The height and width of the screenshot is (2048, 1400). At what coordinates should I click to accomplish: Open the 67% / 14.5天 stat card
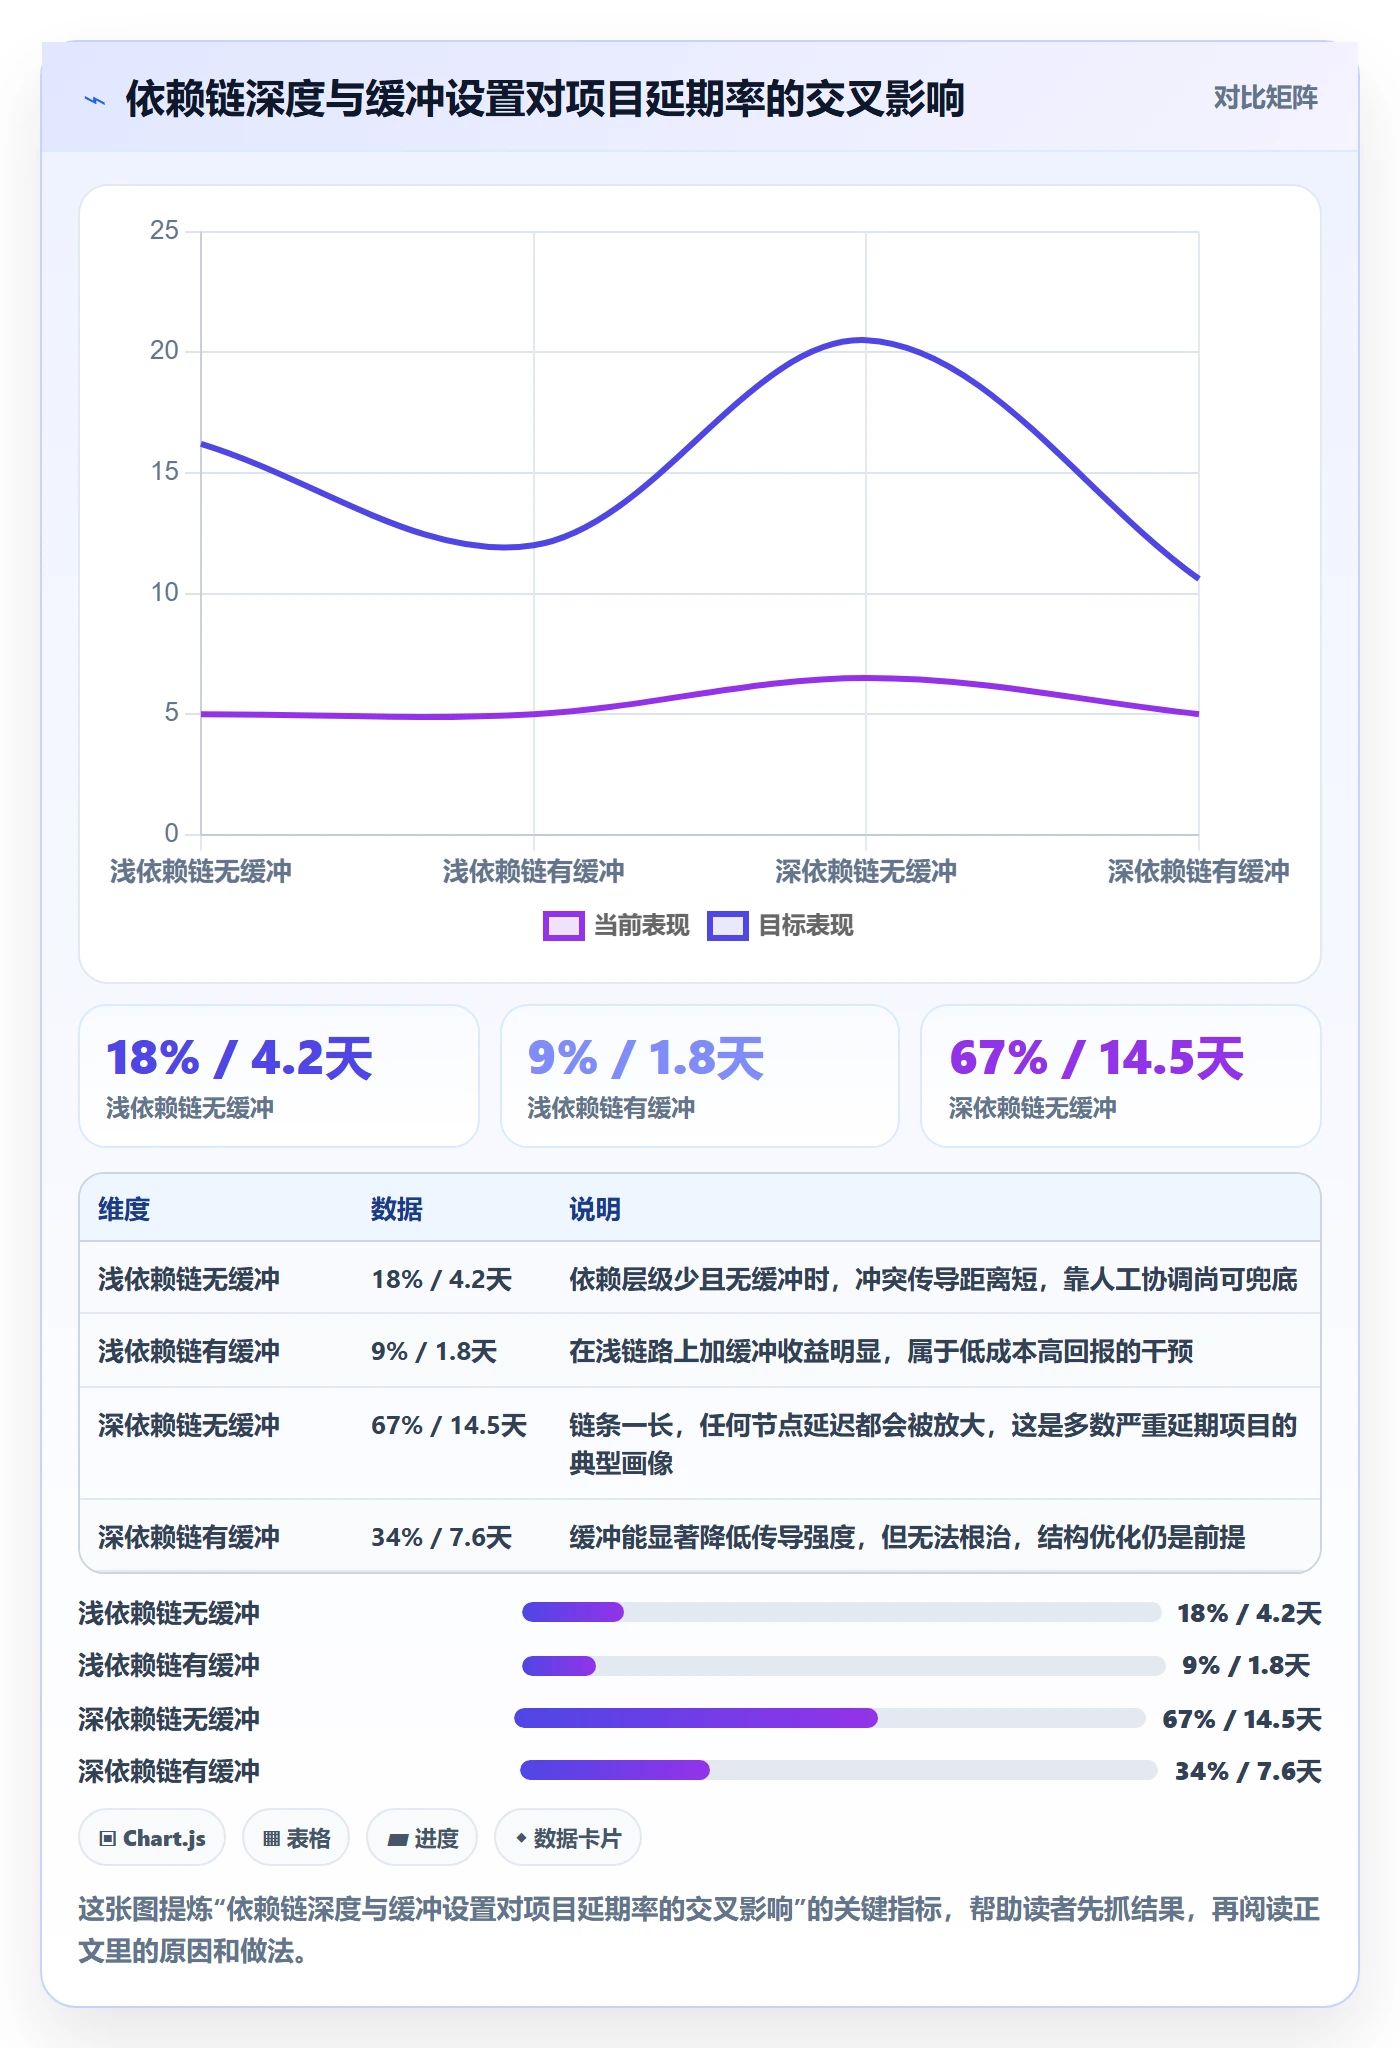point(1121,1076)
